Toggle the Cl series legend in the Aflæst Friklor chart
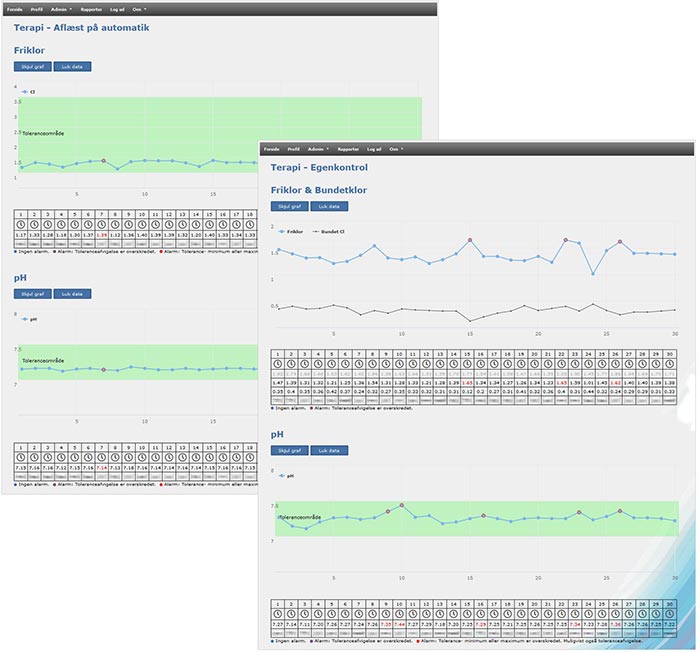Screen dimensions: 700x652 [x=29, y=91]
